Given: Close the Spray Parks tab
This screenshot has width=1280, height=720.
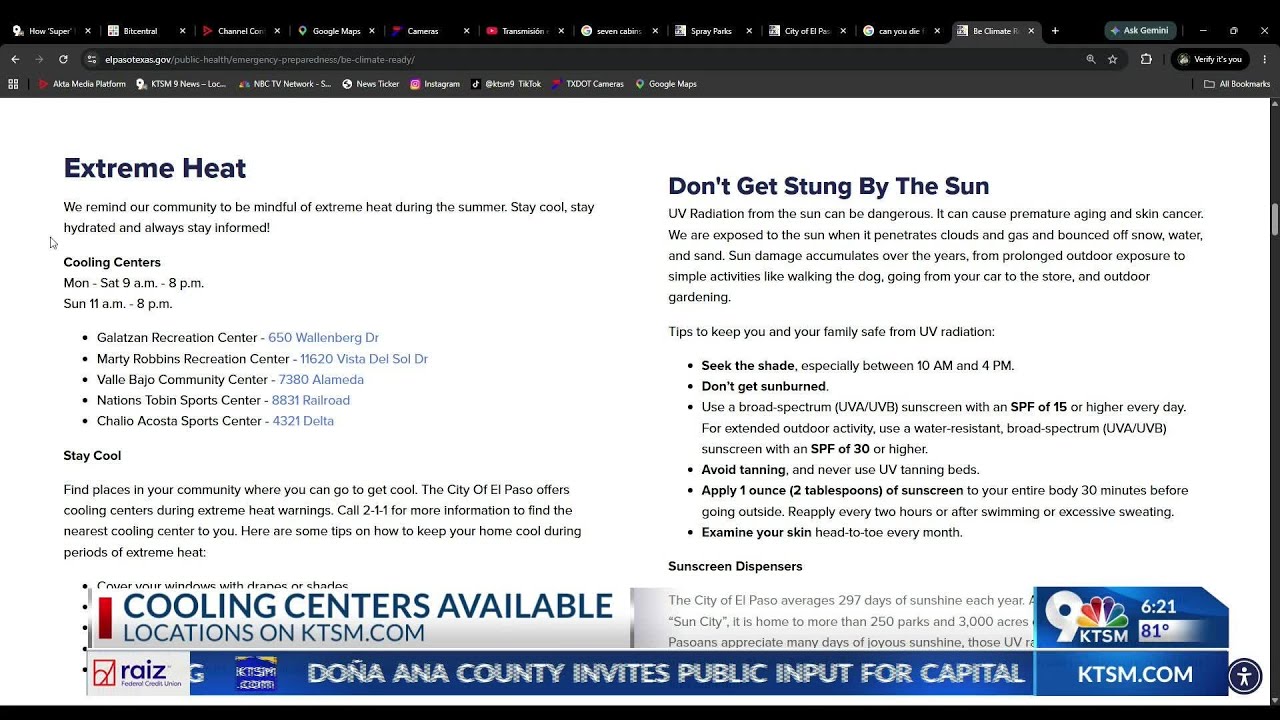Looking at the screenshot, I should point(750,31).
